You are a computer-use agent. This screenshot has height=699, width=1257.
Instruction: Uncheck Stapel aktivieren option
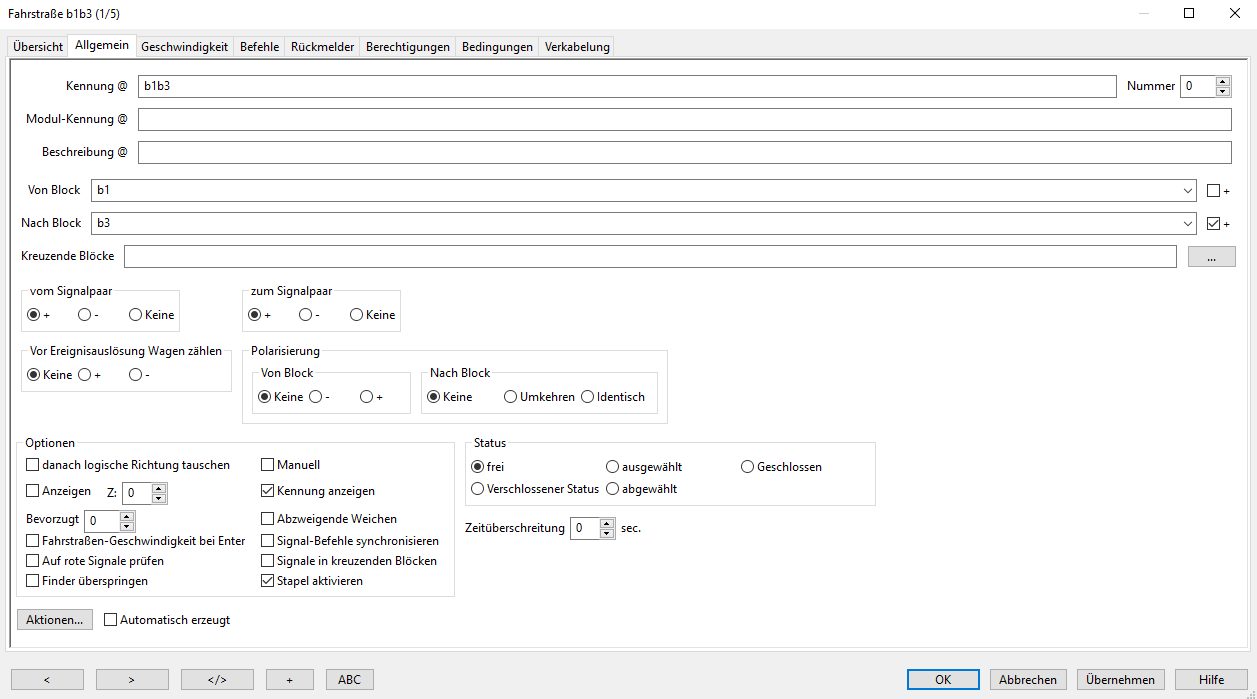click(x=268, y=581)
